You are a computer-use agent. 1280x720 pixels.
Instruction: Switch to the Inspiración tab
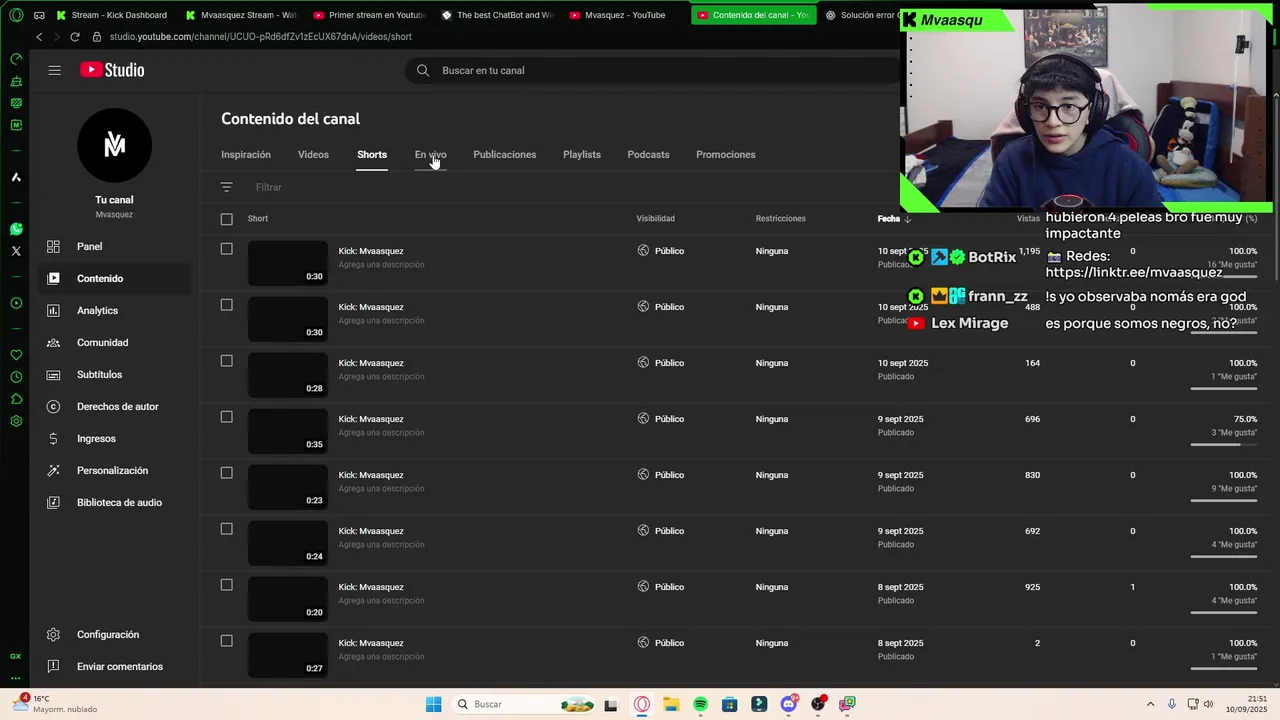tap(246, 154)
